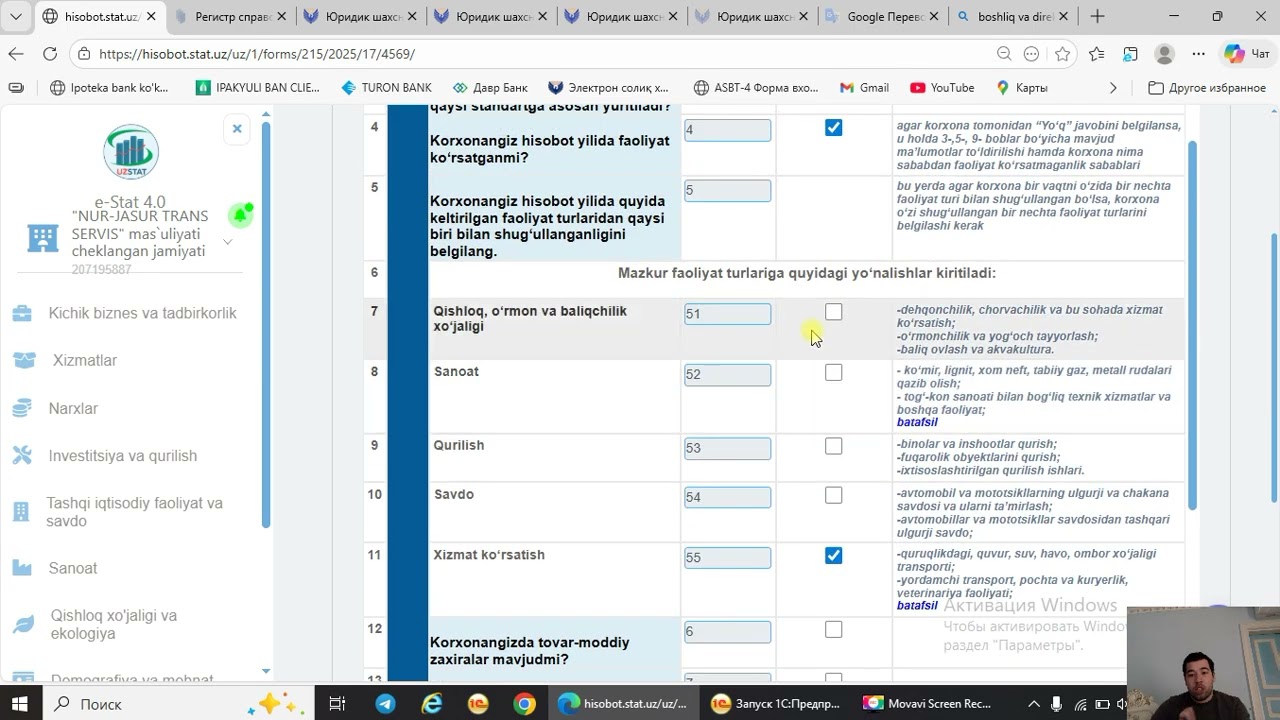Screen dimensions: 1280x720
Task: Open browser Favorites list icon
Action: (x=1097, y=54)
